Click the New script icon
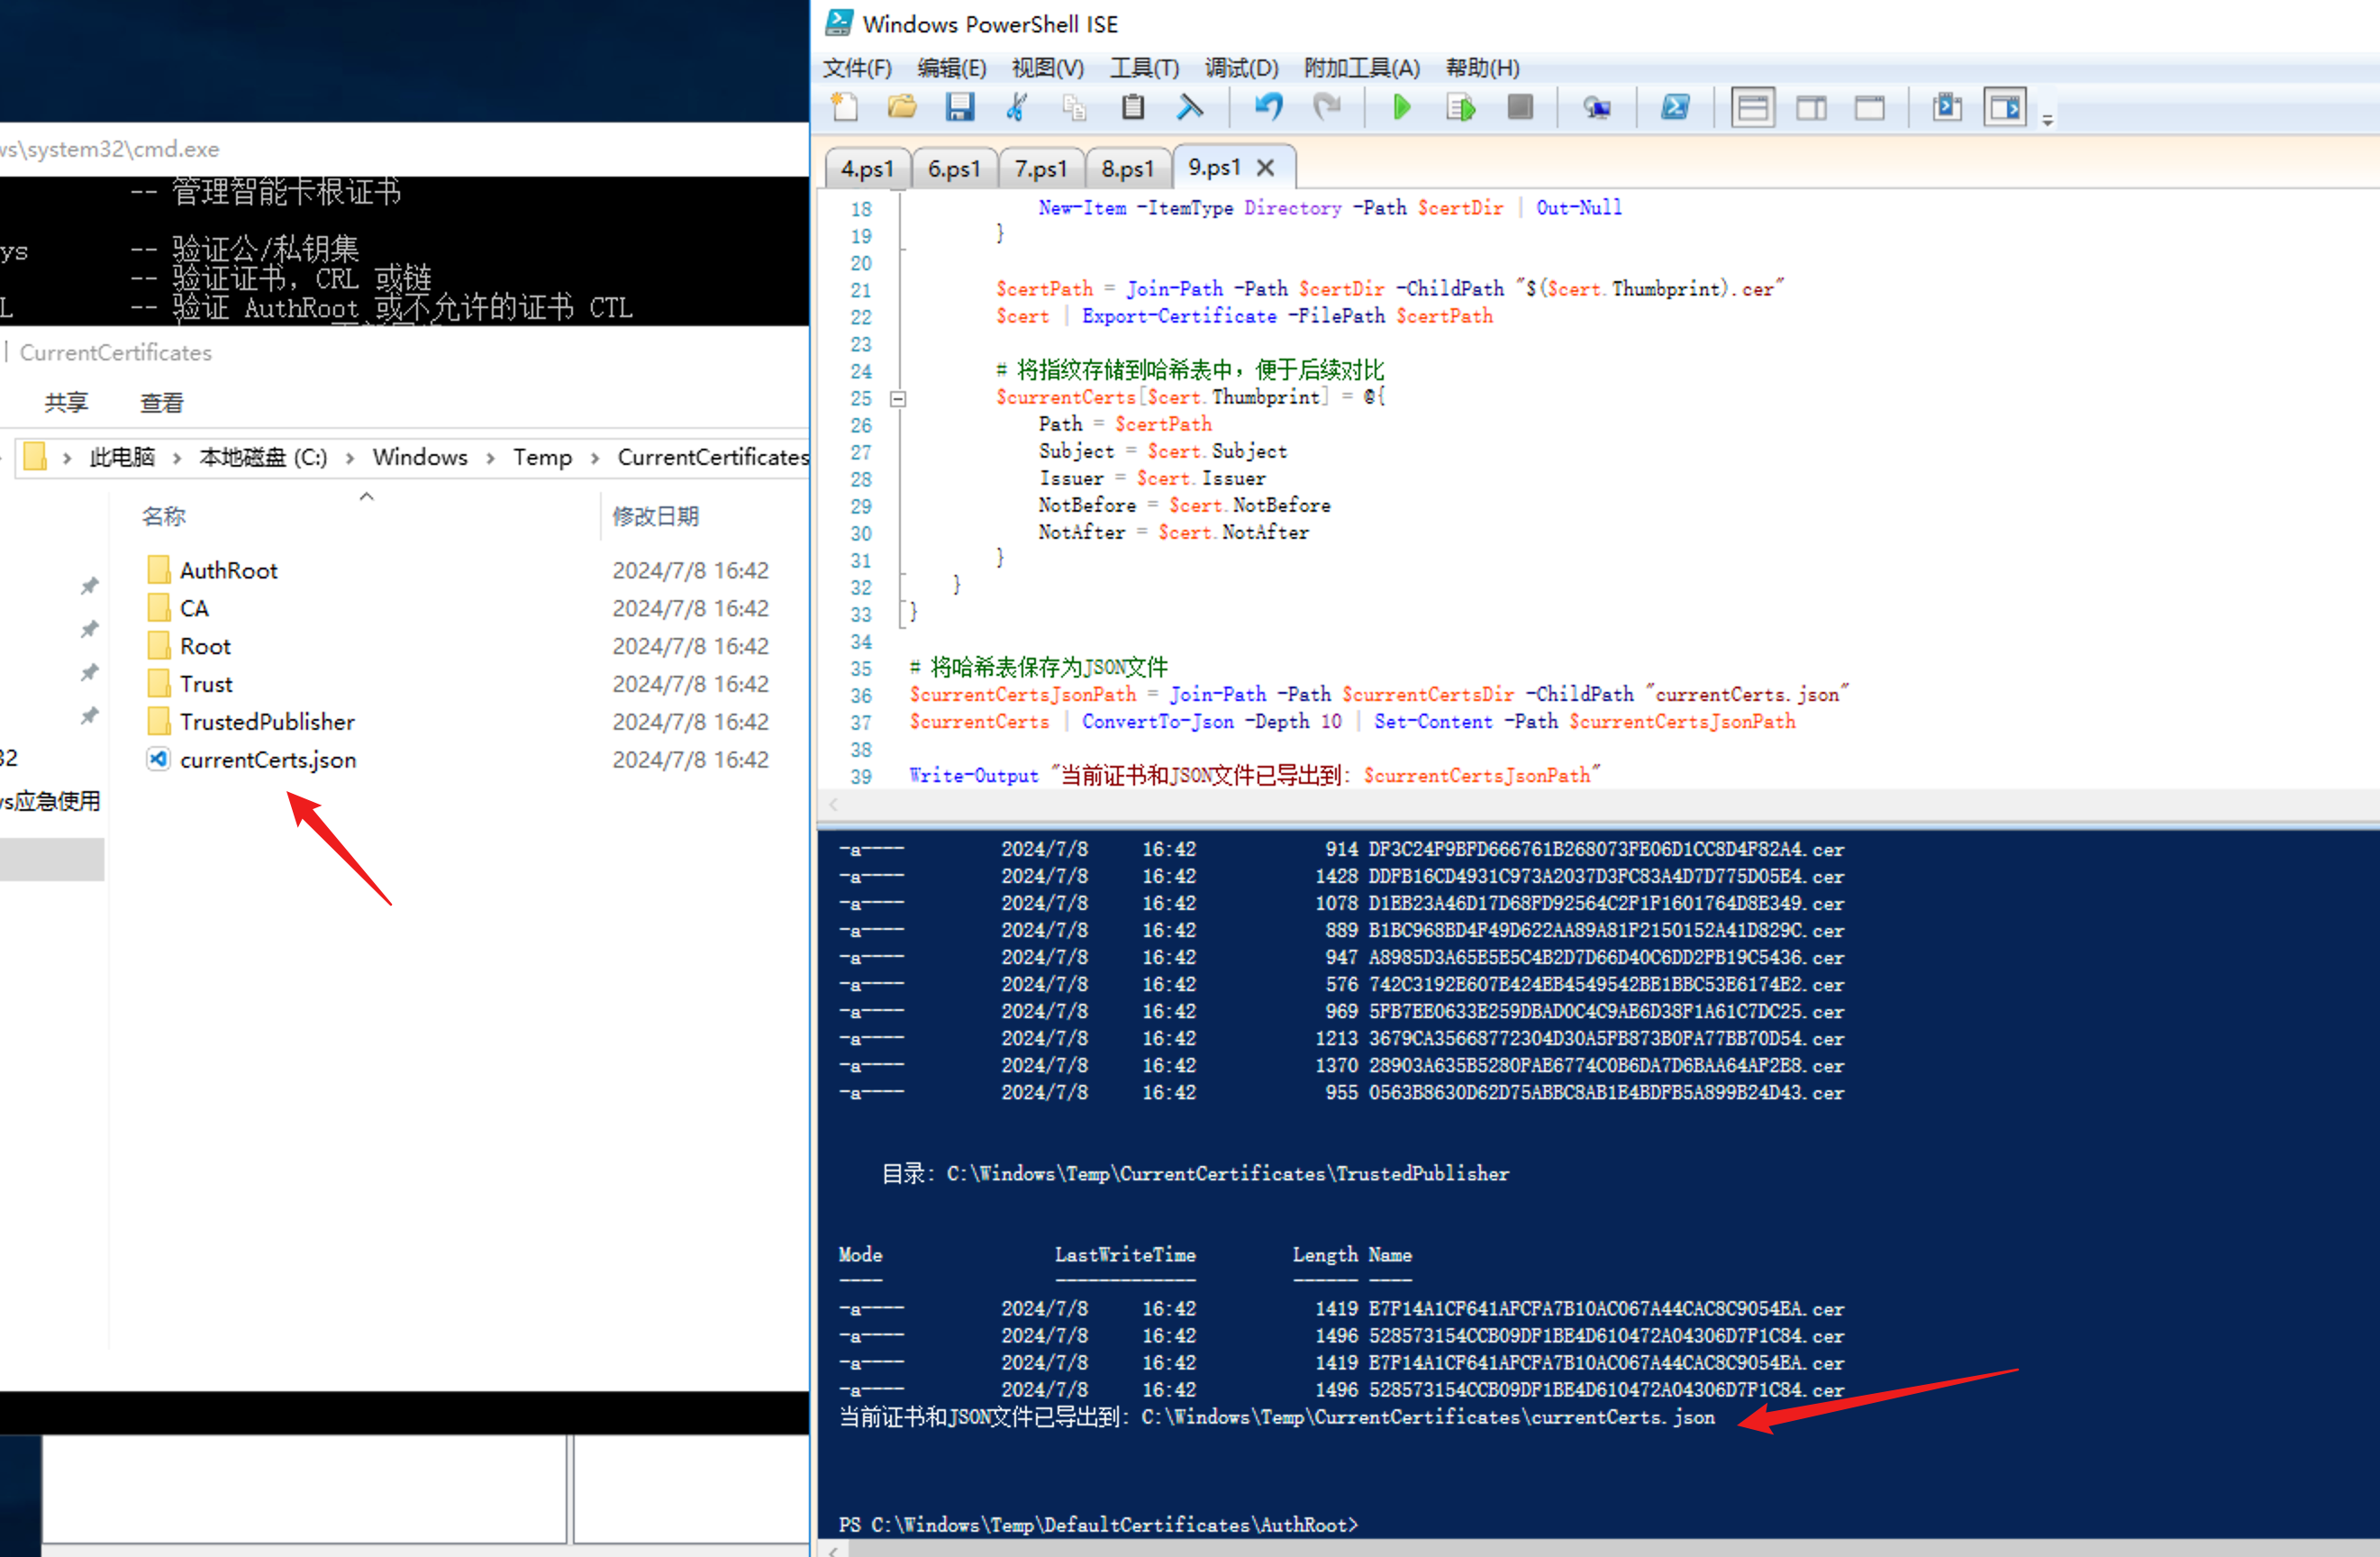The height and width of the screenshot is (1557, 2380). point(845,107)
